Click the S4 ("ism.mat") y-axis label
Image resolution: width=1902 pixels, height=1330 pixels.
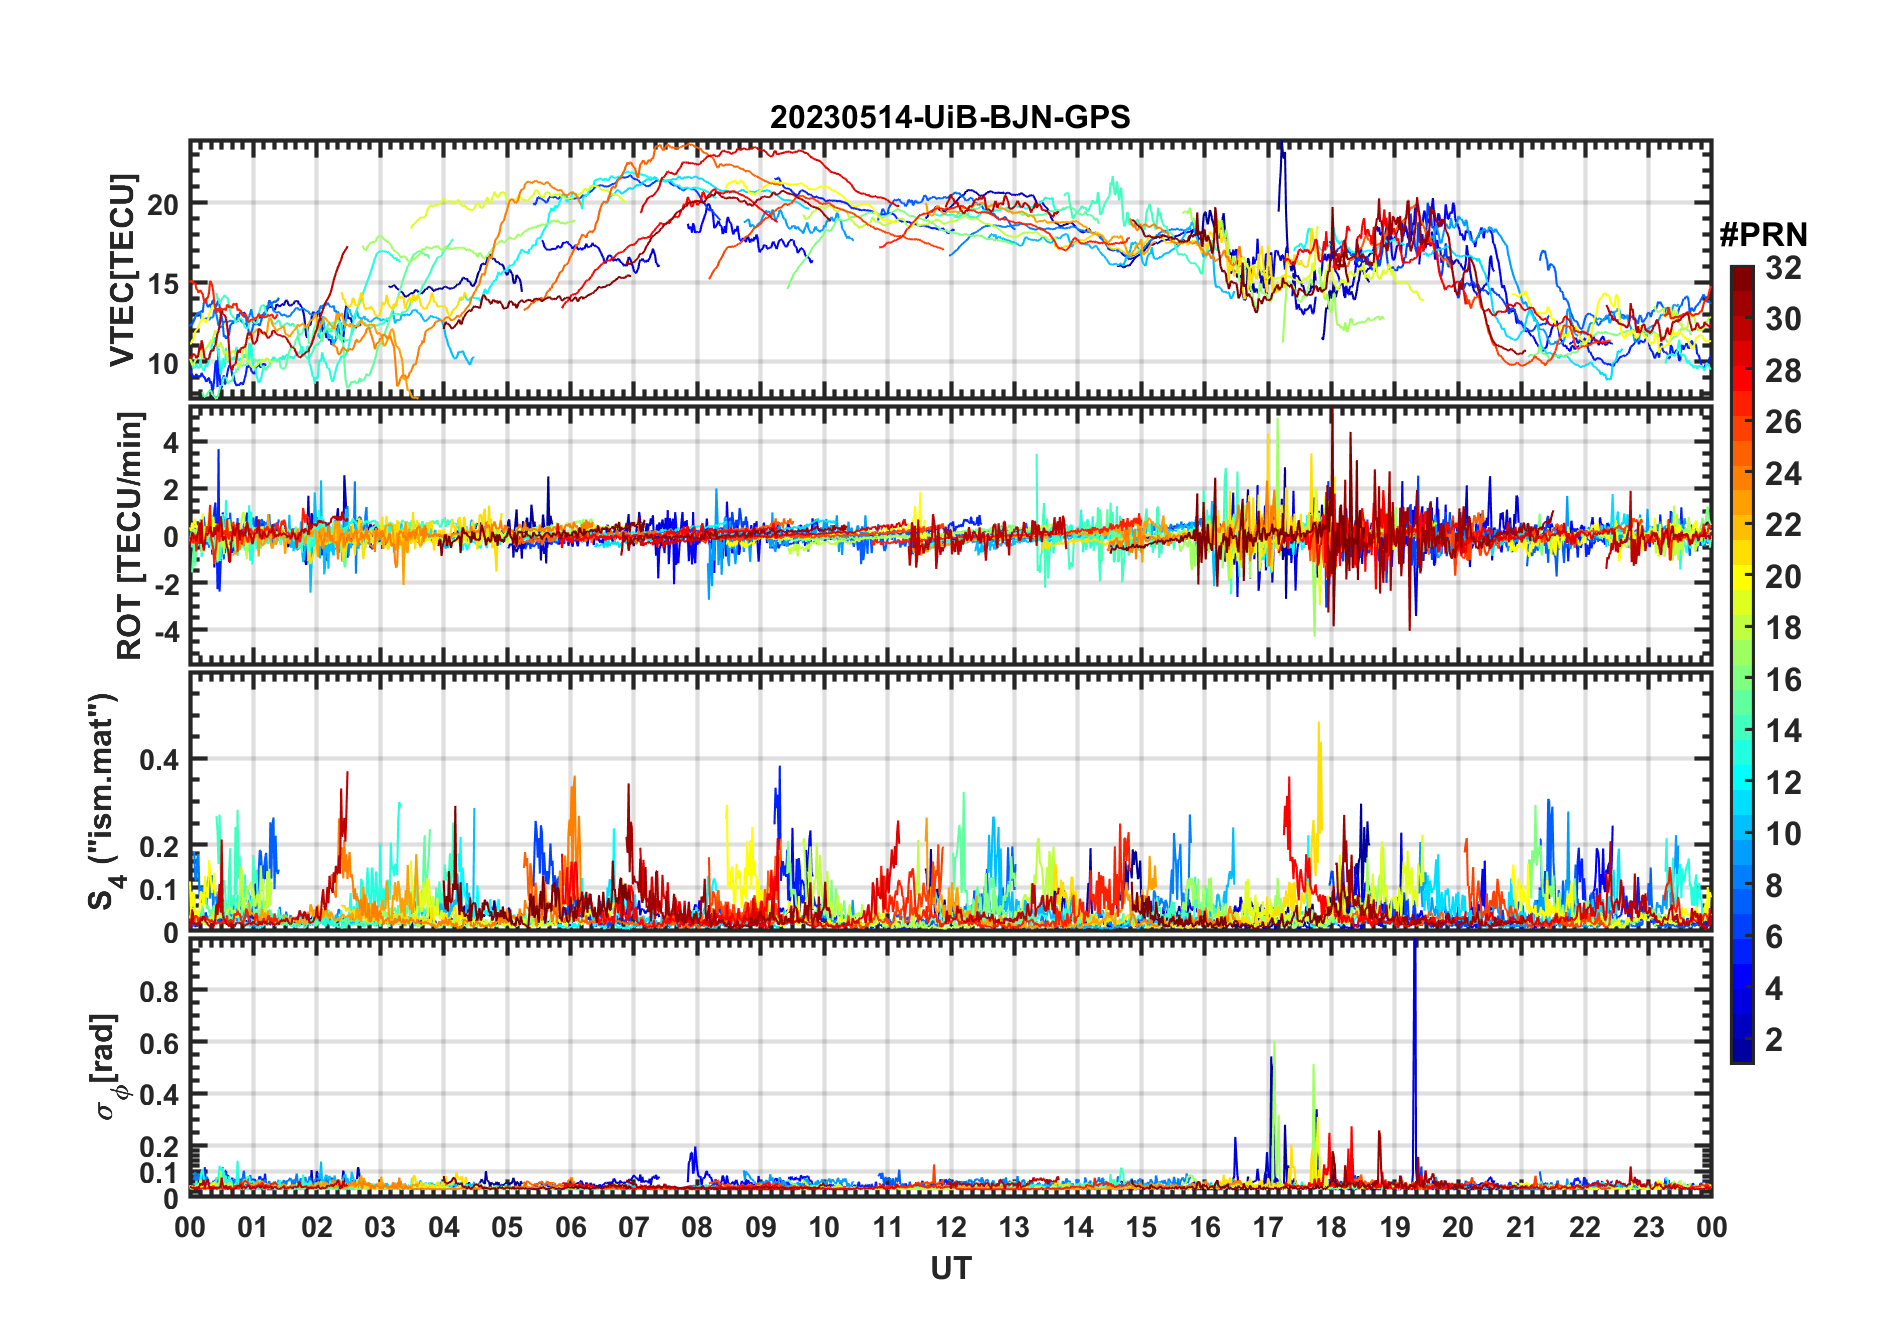[103, 801]
